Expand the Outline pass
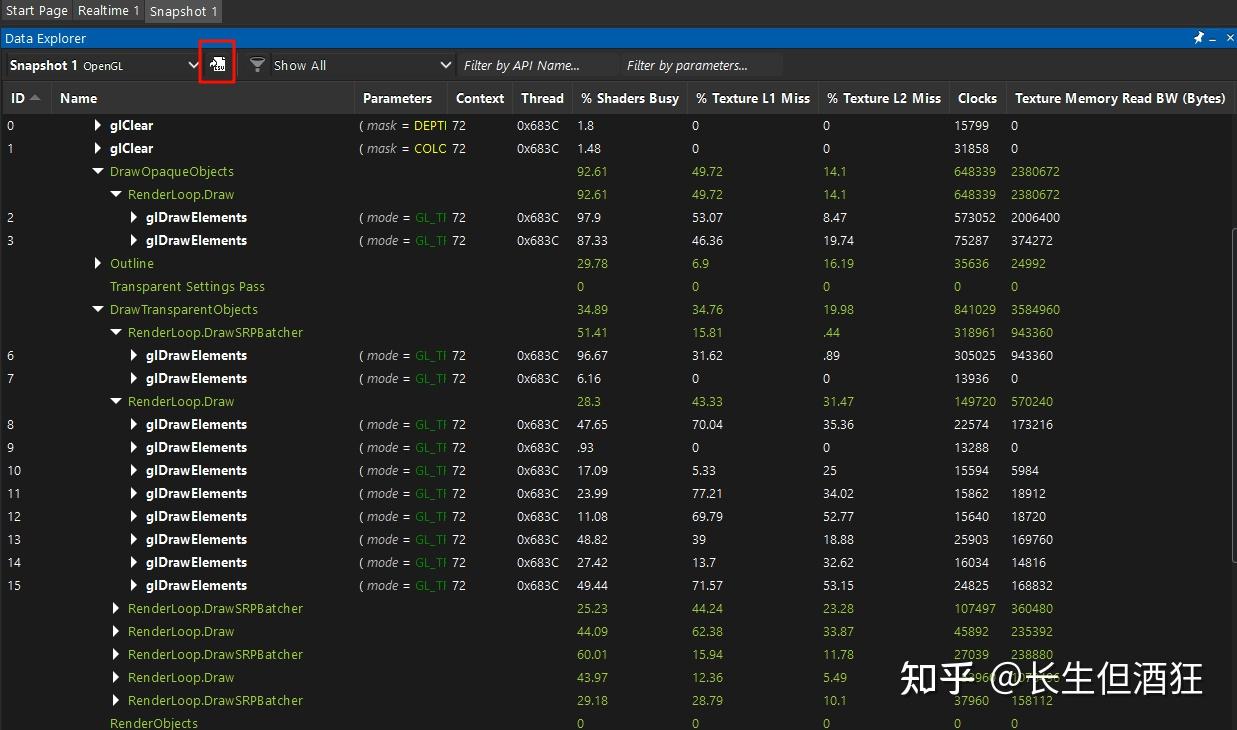The height and width of the screenshot is (730, 1237). 97,263
